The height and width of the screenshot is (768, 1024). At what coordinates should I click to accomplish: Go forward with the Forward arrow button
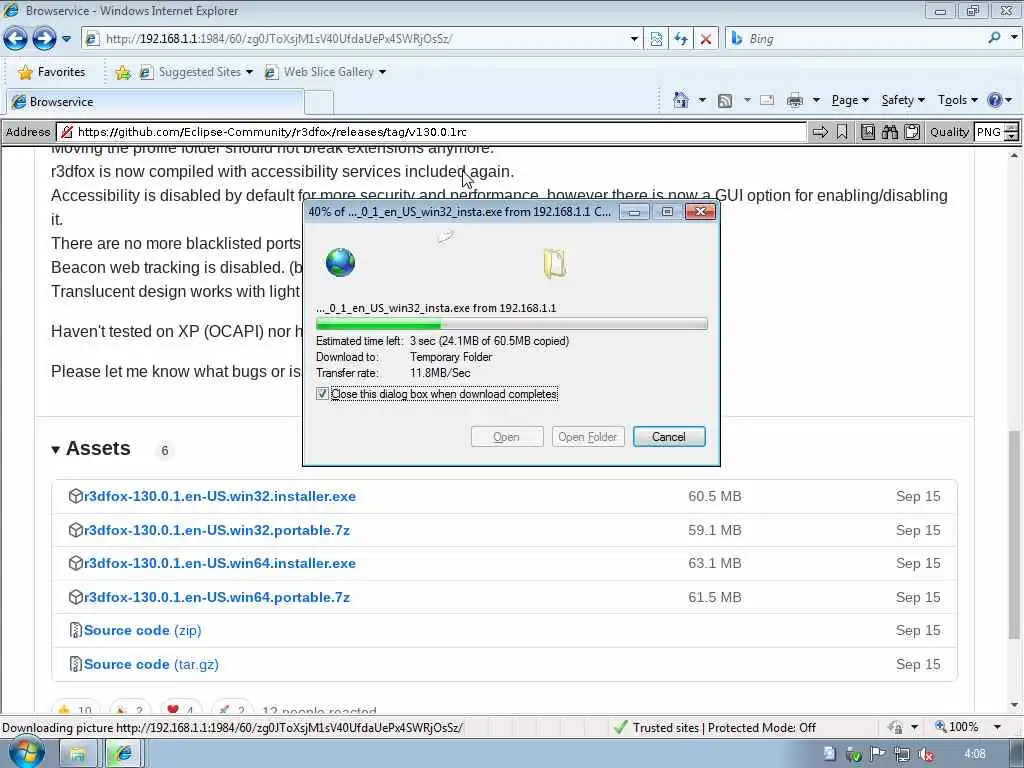pyautogui.click(x=44, y=39)
